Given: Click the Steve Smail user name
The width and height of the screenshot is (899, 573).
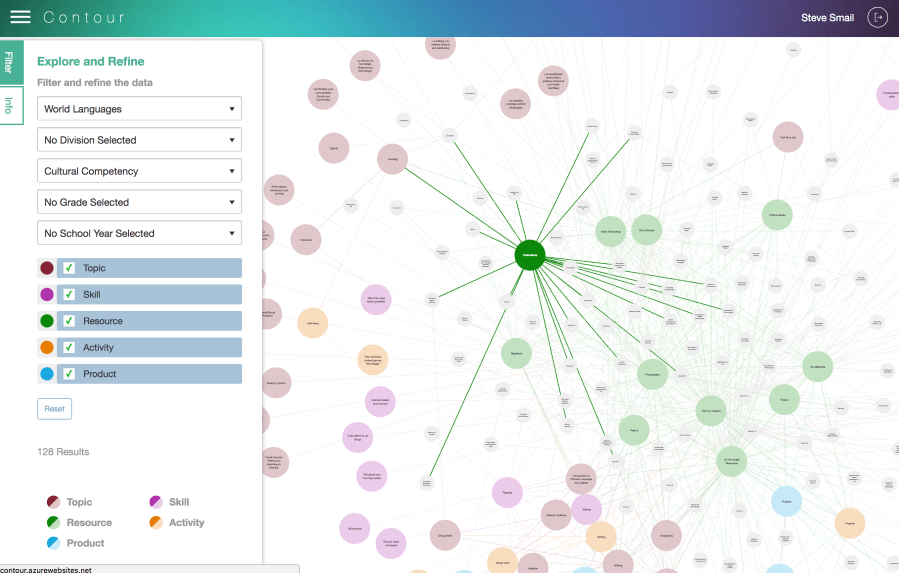Looking at the screenshot, I should click(x=828, y=18).
